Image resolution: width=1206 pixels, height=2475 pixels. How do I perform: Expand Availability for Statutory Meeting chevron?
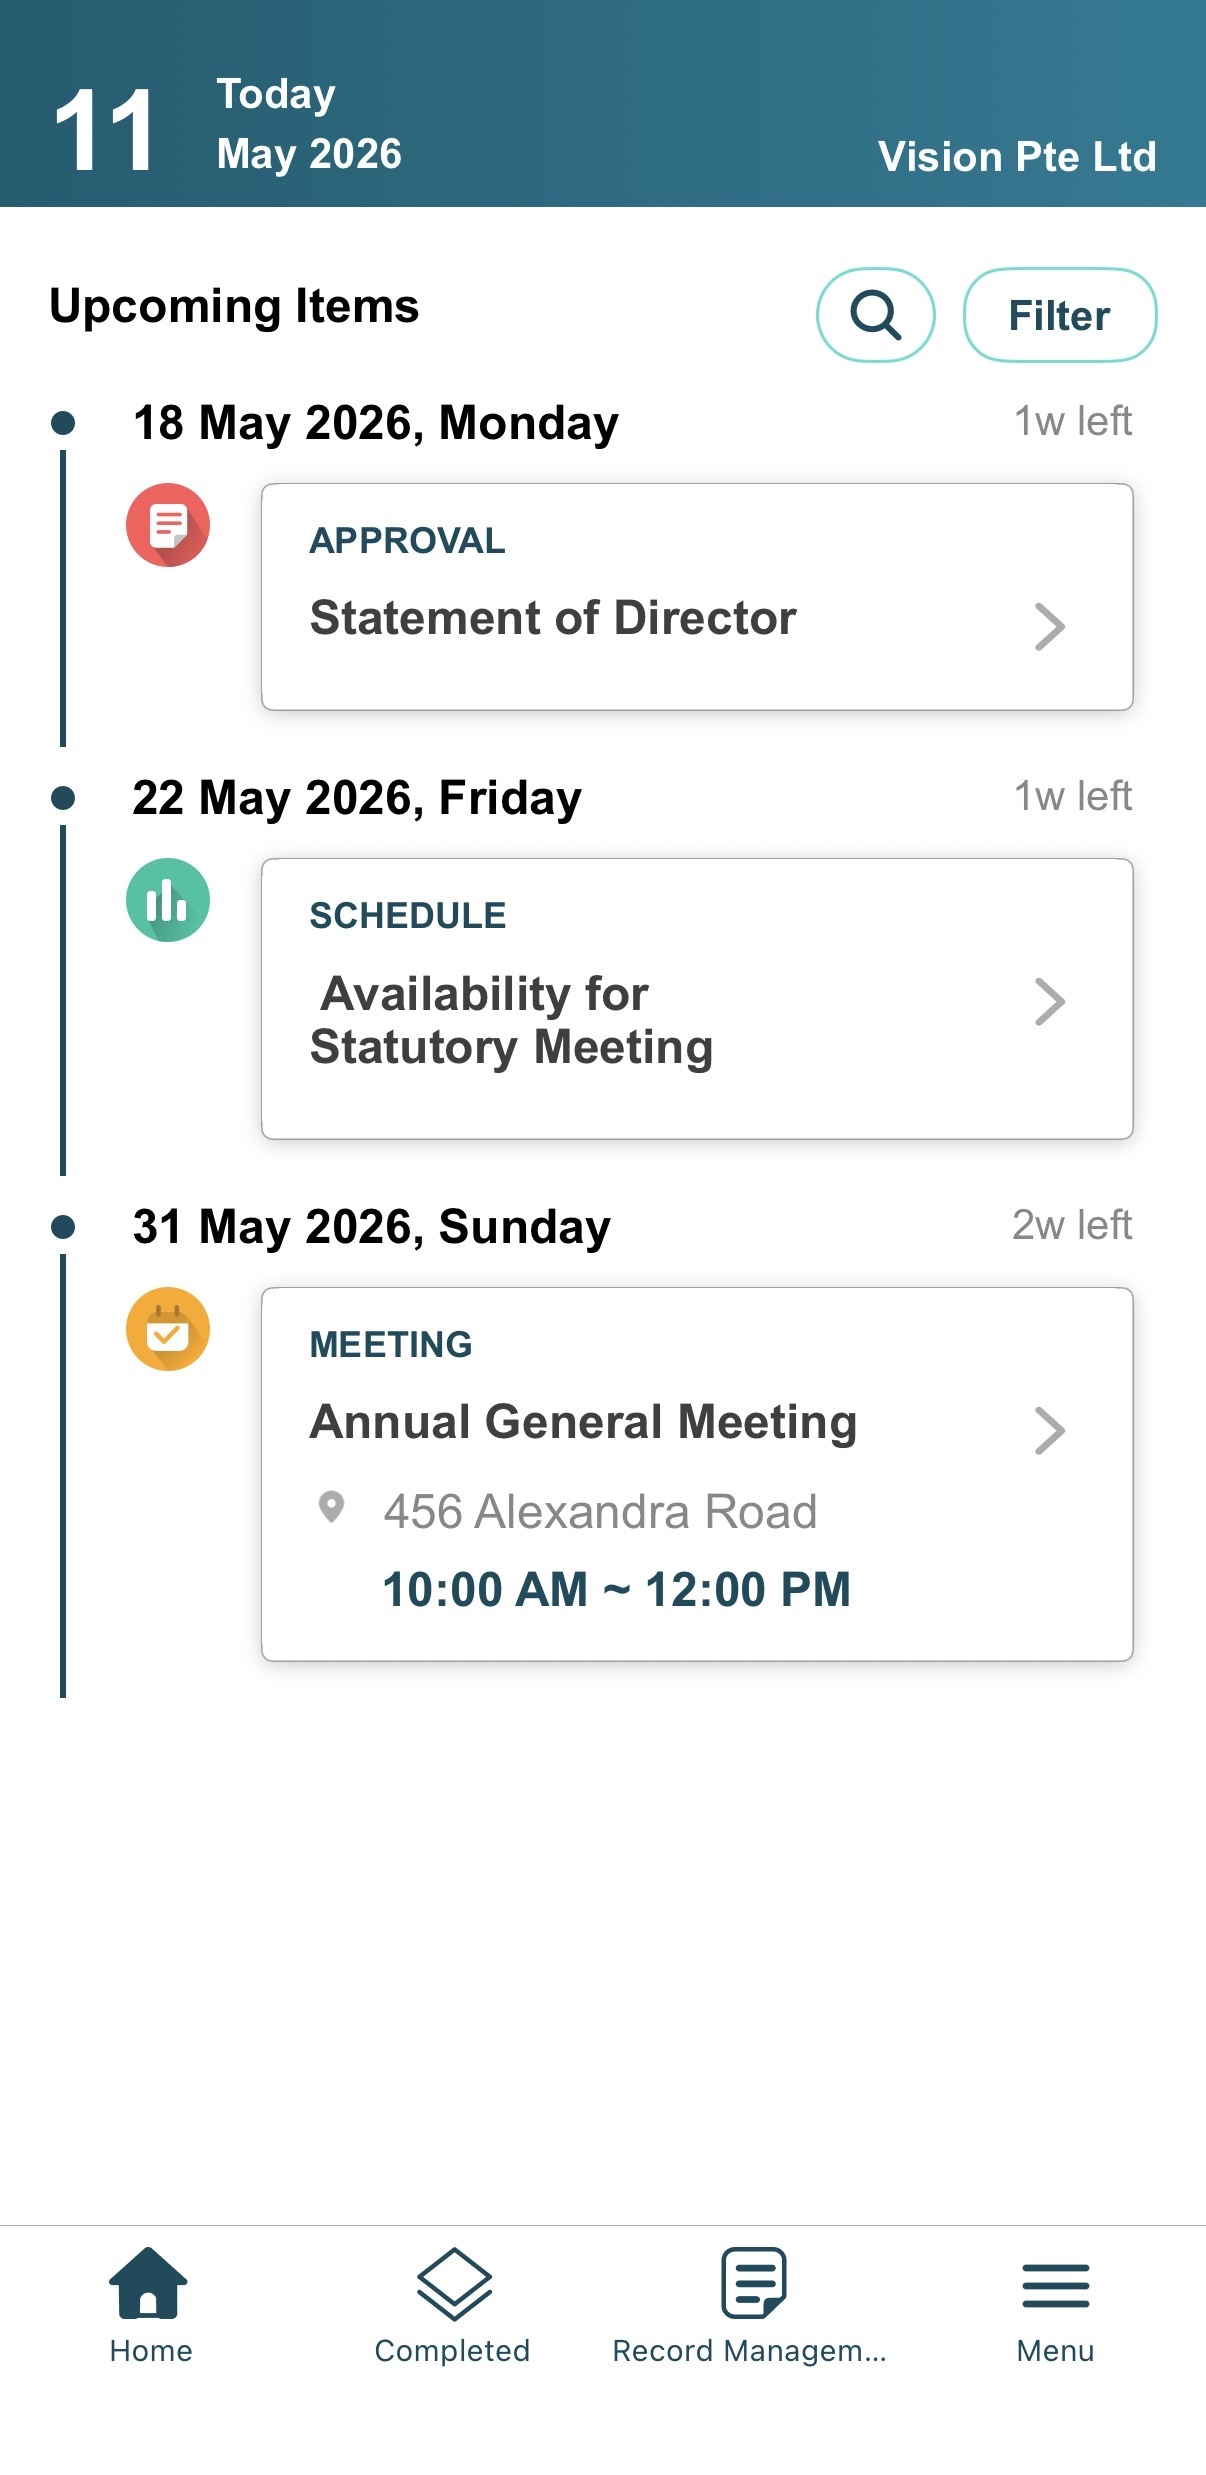coord(1049,1002)
